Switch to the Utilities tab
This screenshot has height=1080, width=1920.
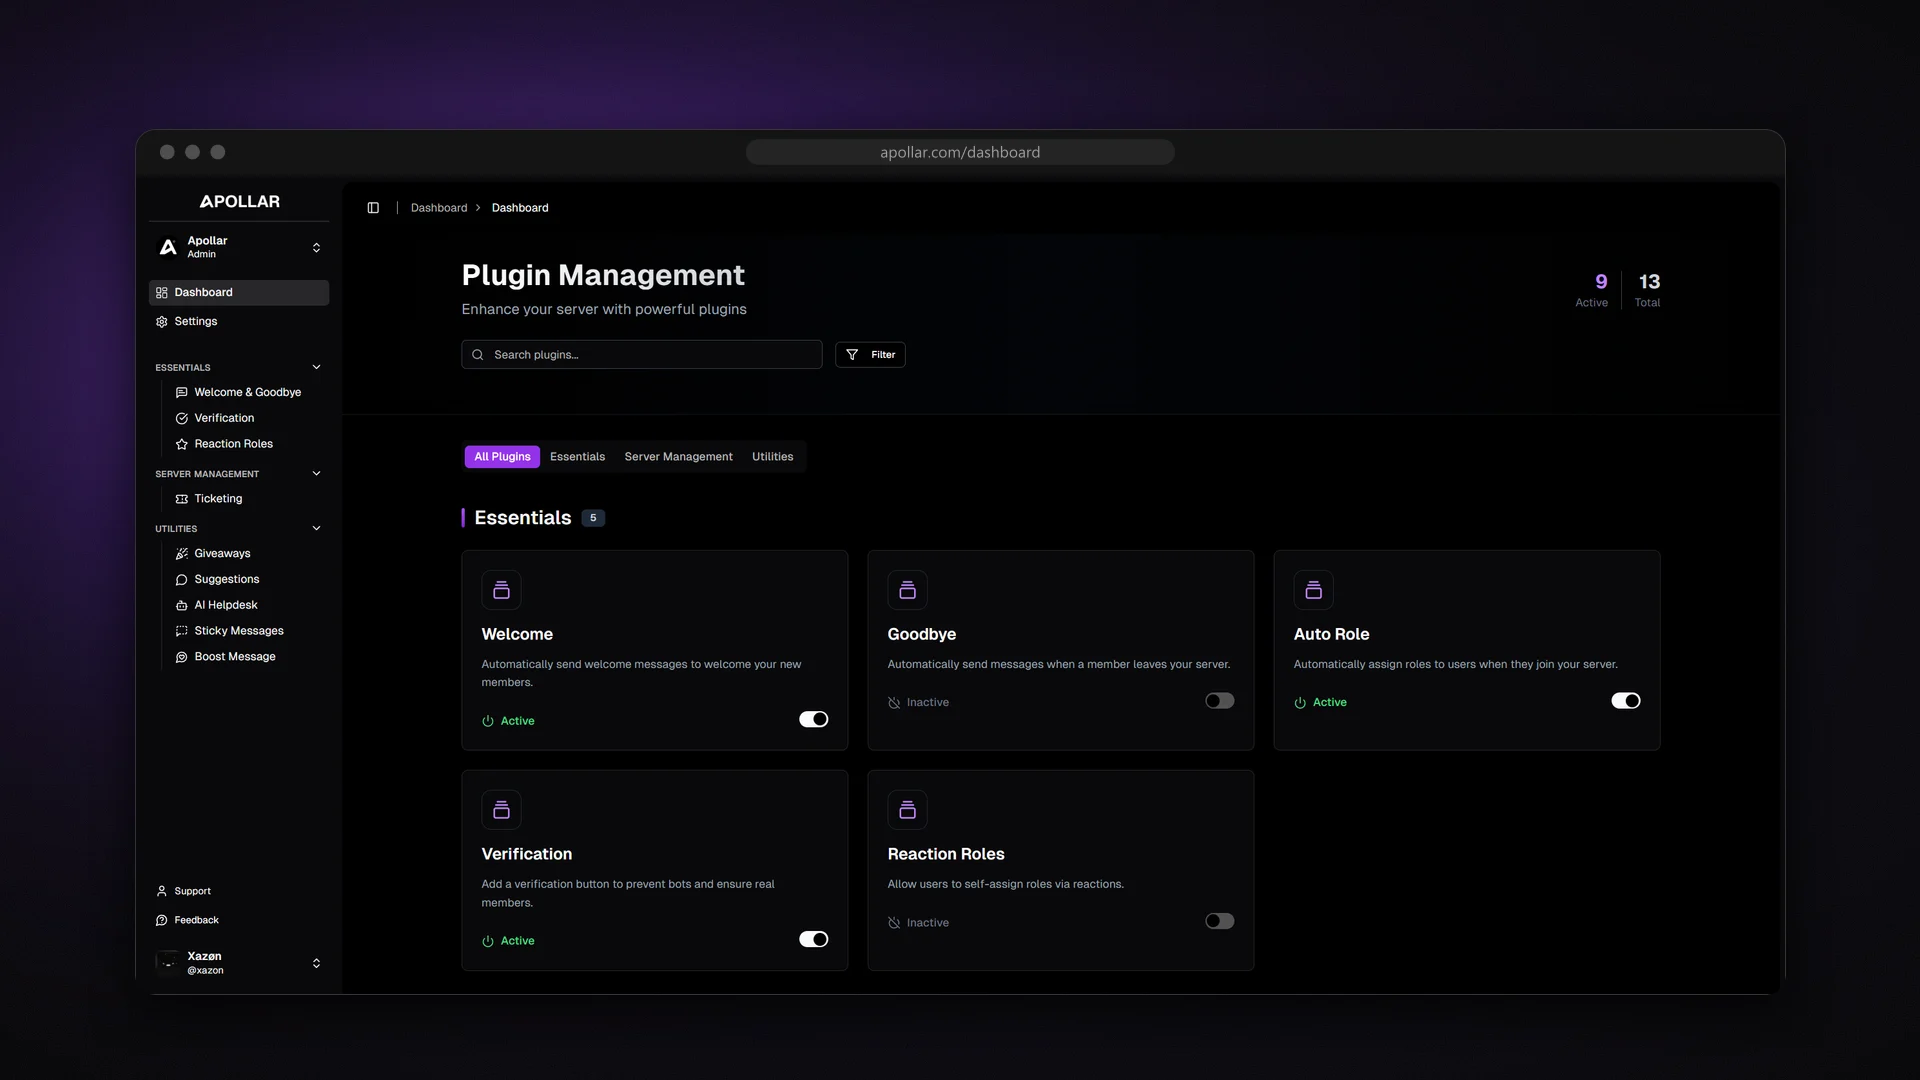click(x=772, y=457)
